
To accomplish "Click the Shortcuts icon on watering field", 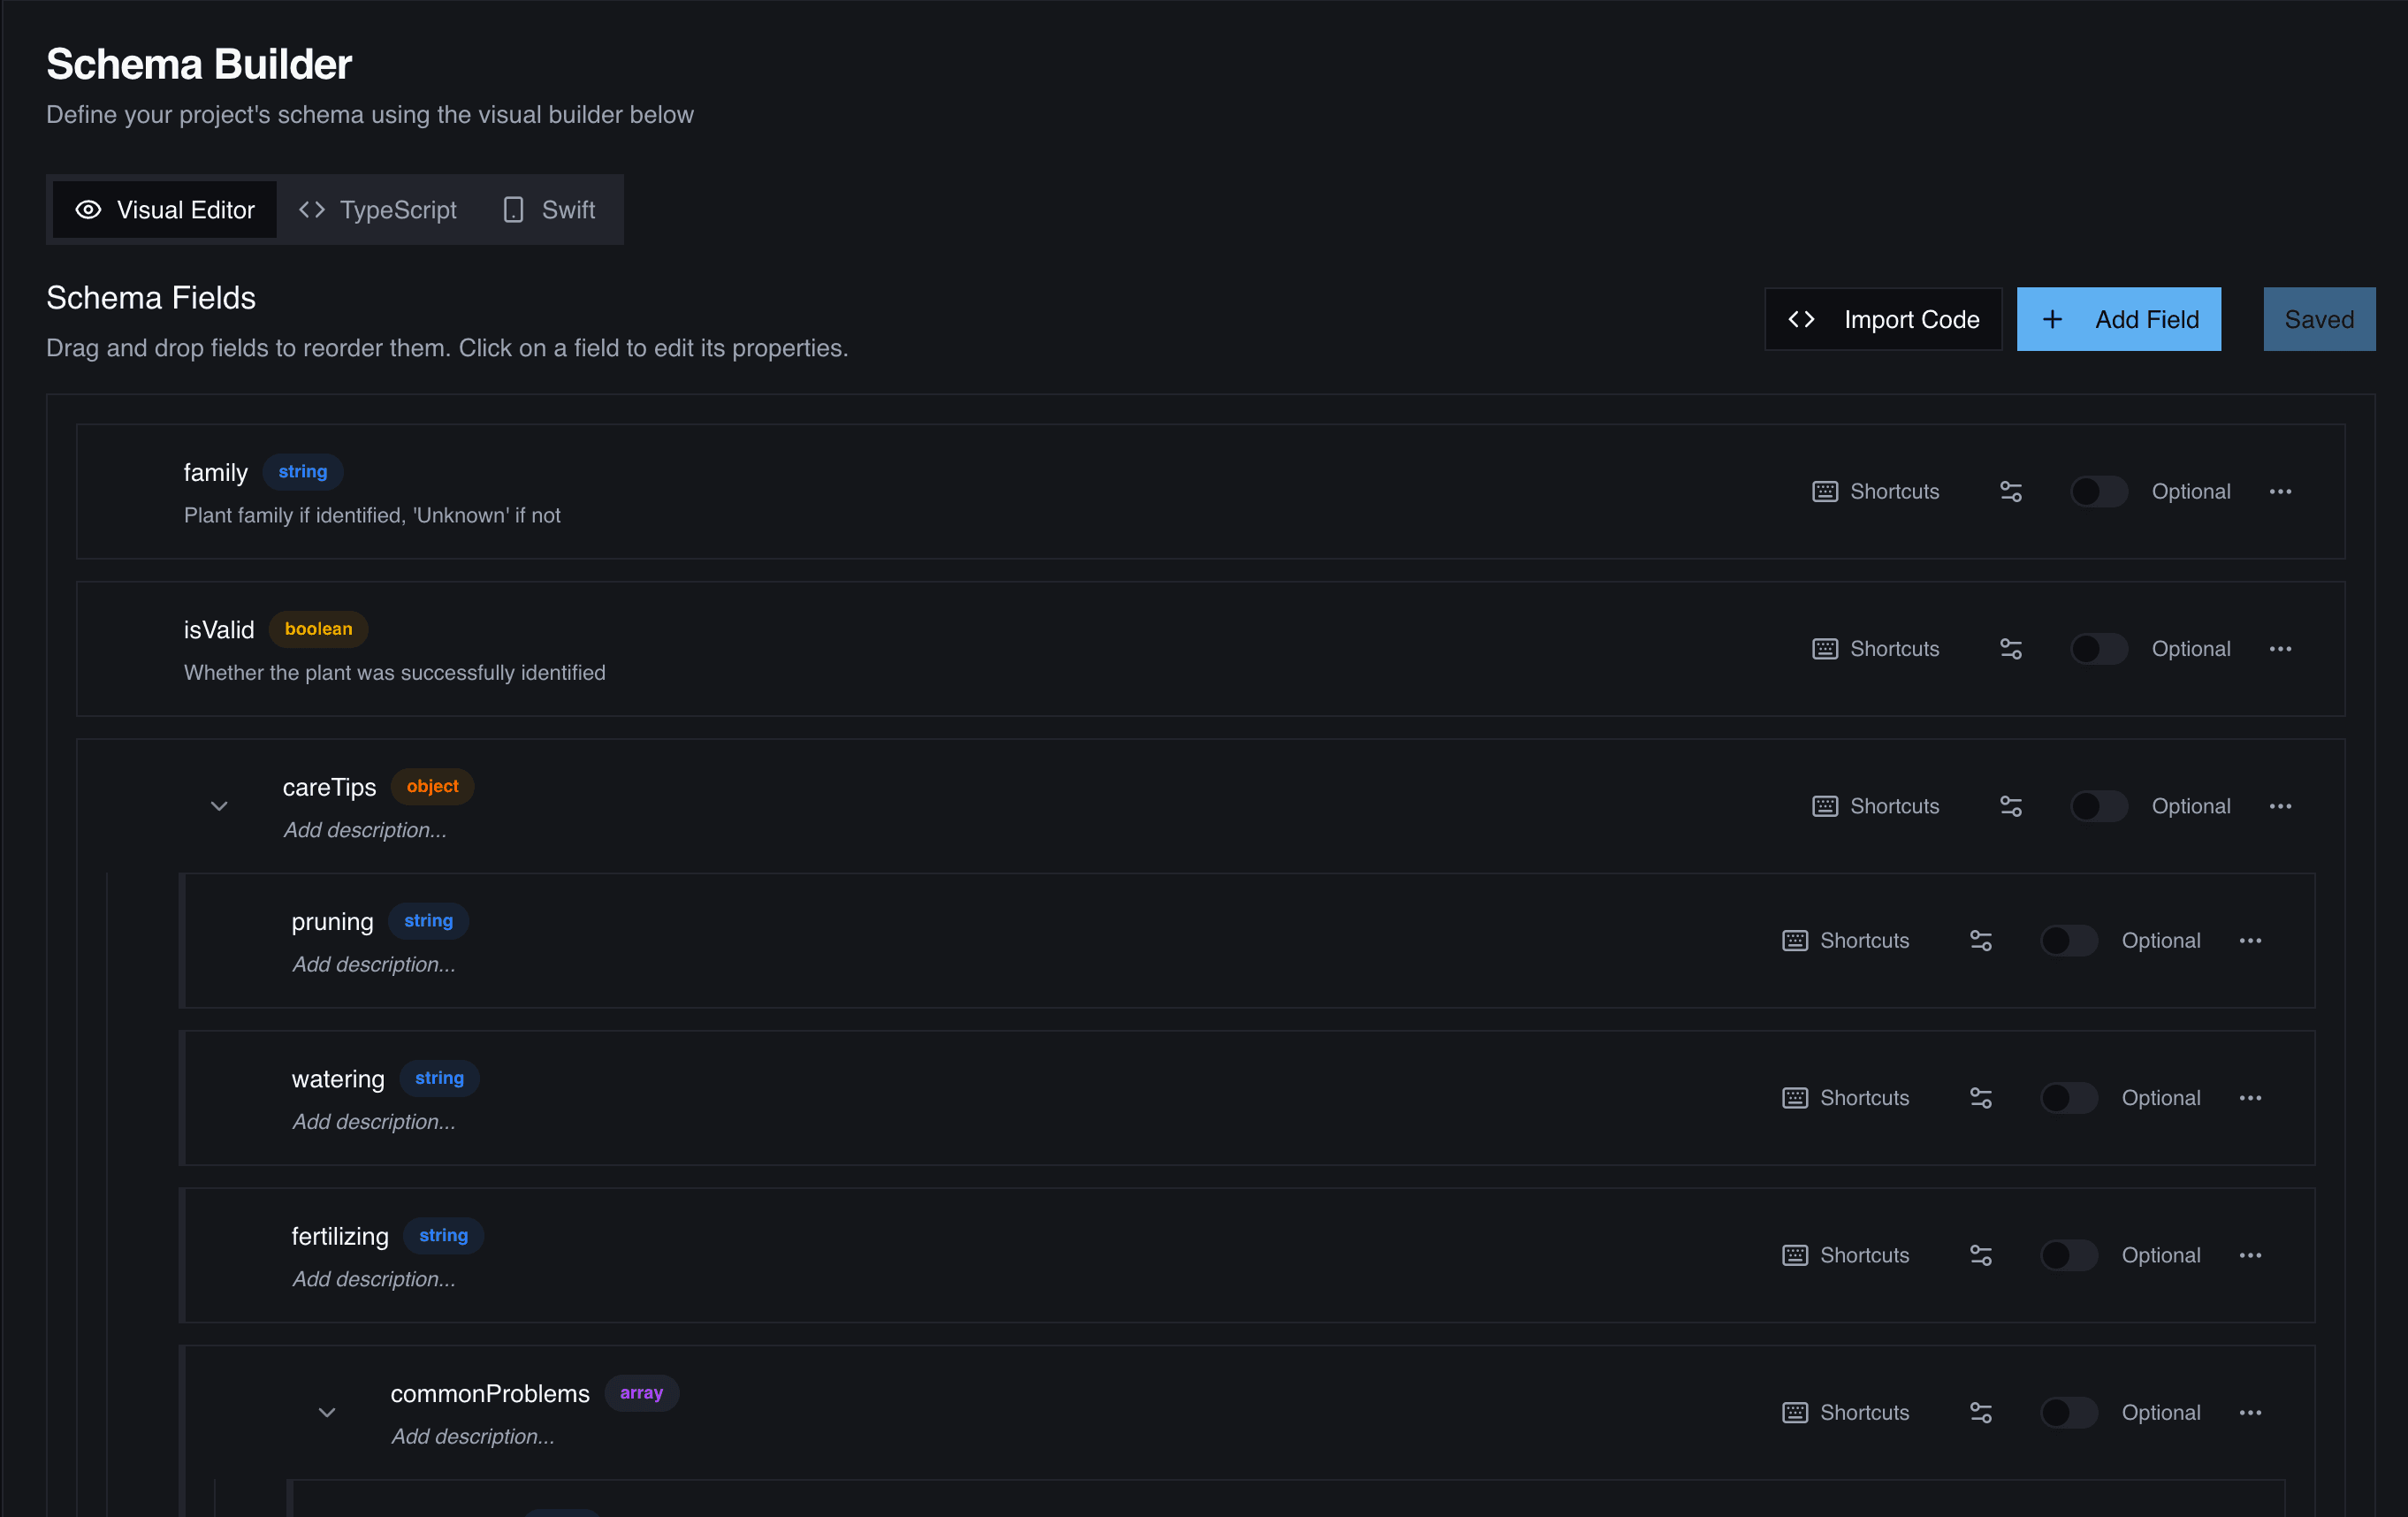I will [1795, 1097].
